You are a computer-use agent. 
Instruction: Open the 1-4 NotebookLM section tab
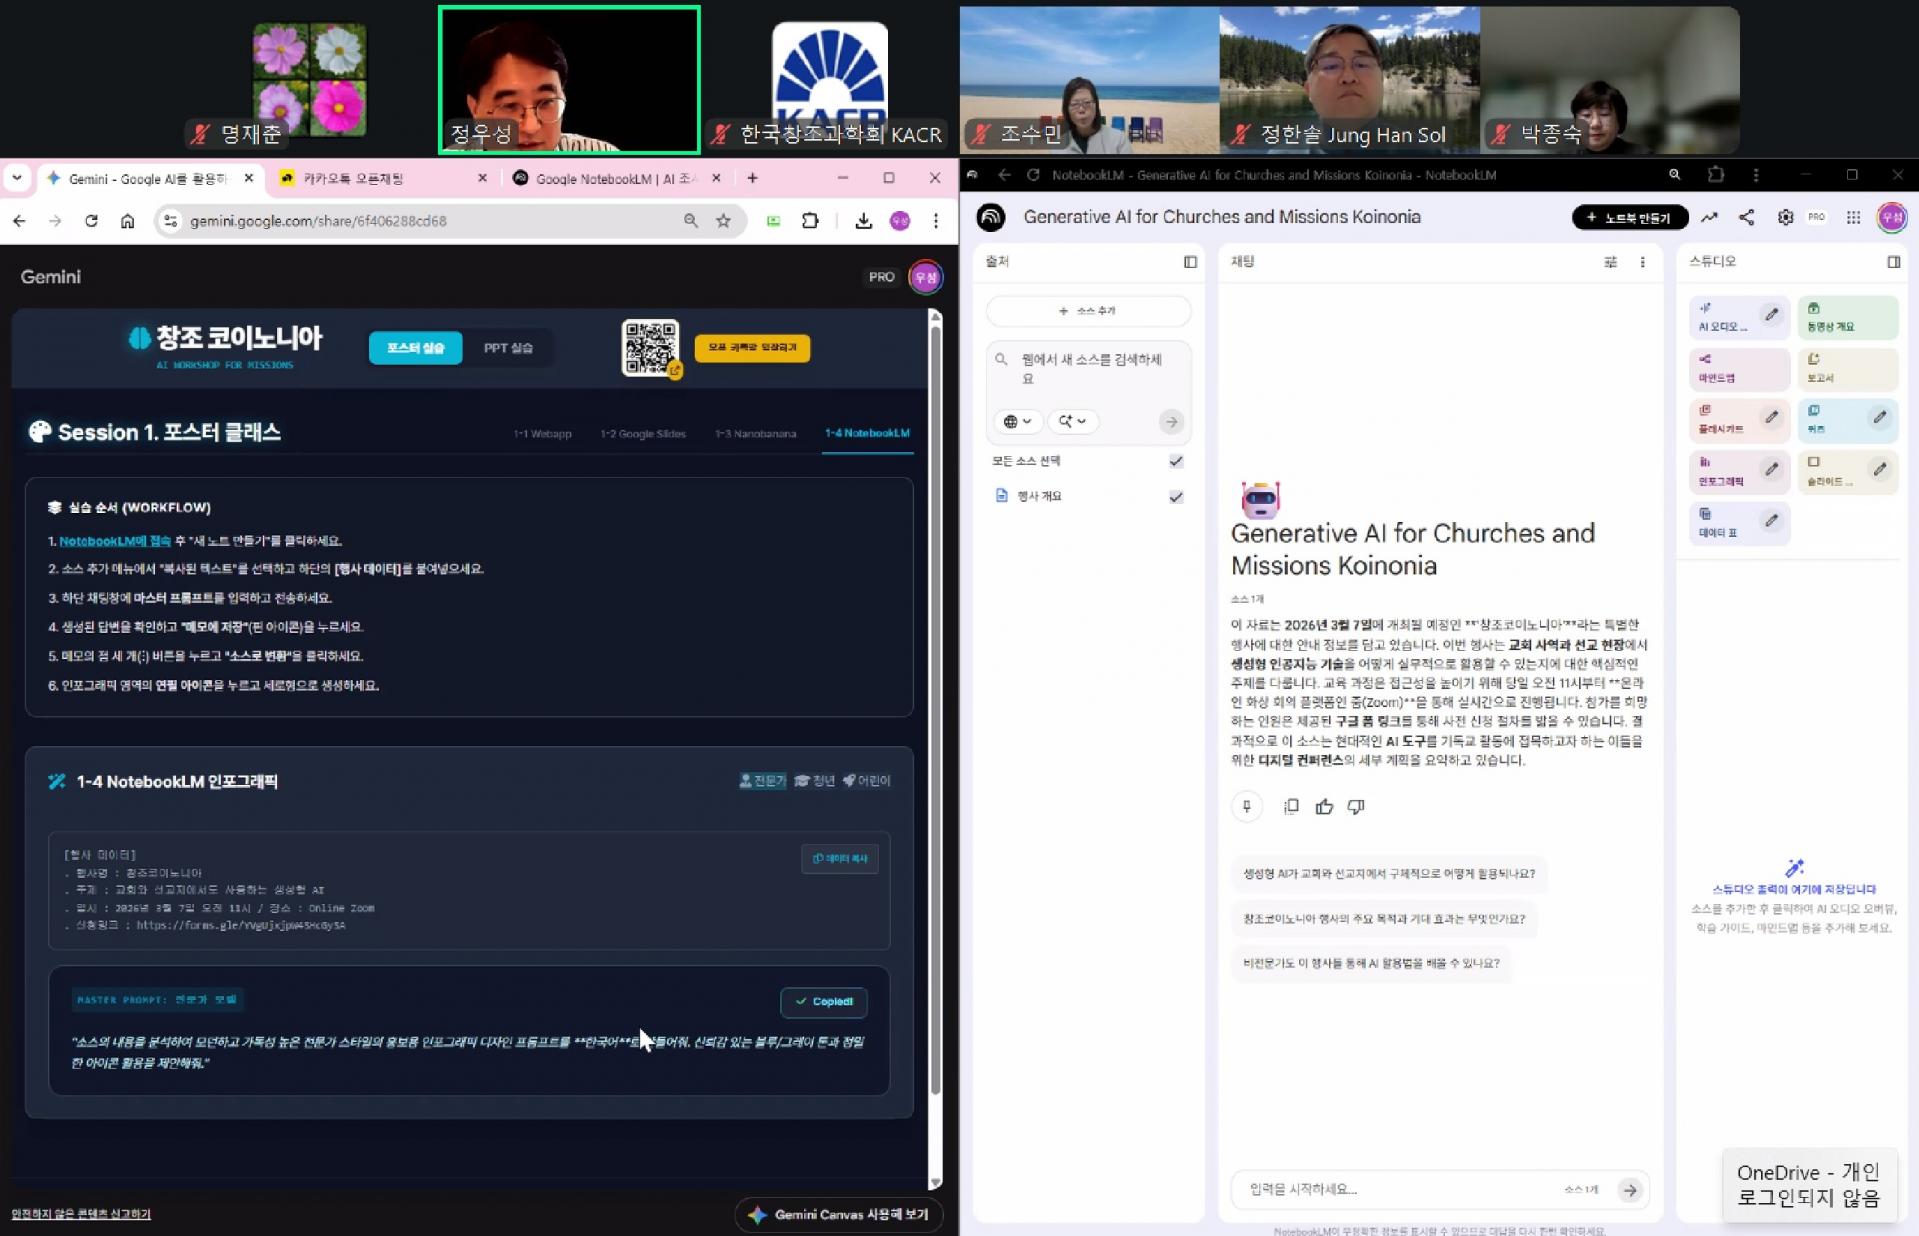(867, 434)
